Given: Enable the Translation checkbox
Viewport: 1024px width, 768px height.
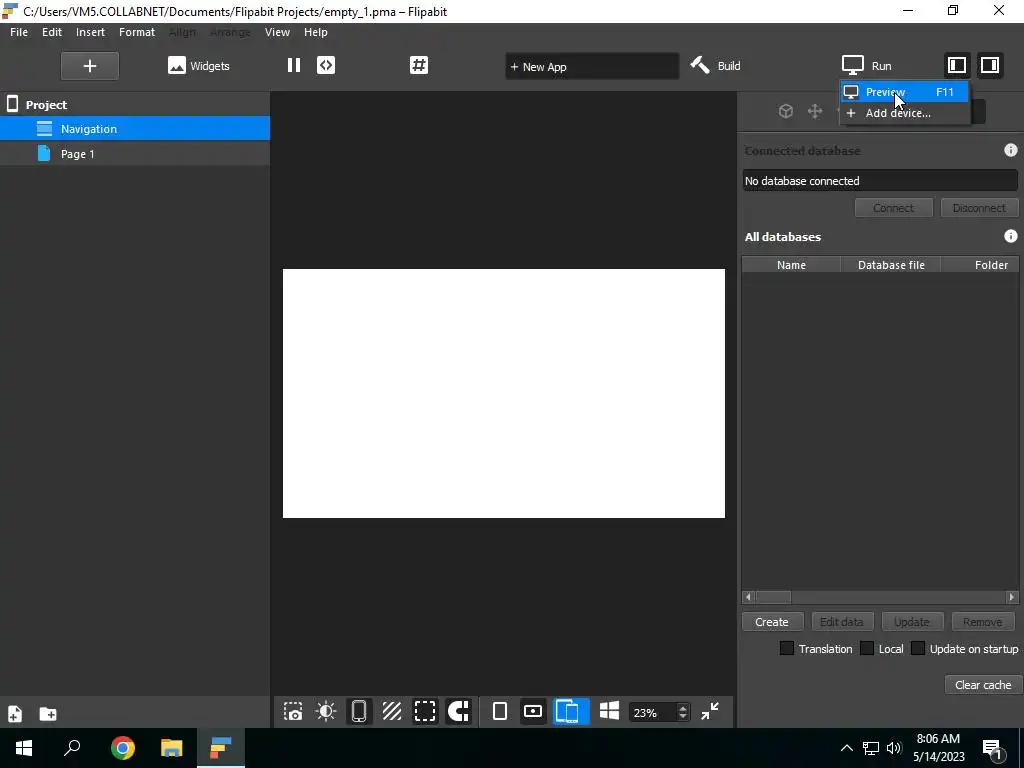Looking at the screenshot, I should pos(787,648).
